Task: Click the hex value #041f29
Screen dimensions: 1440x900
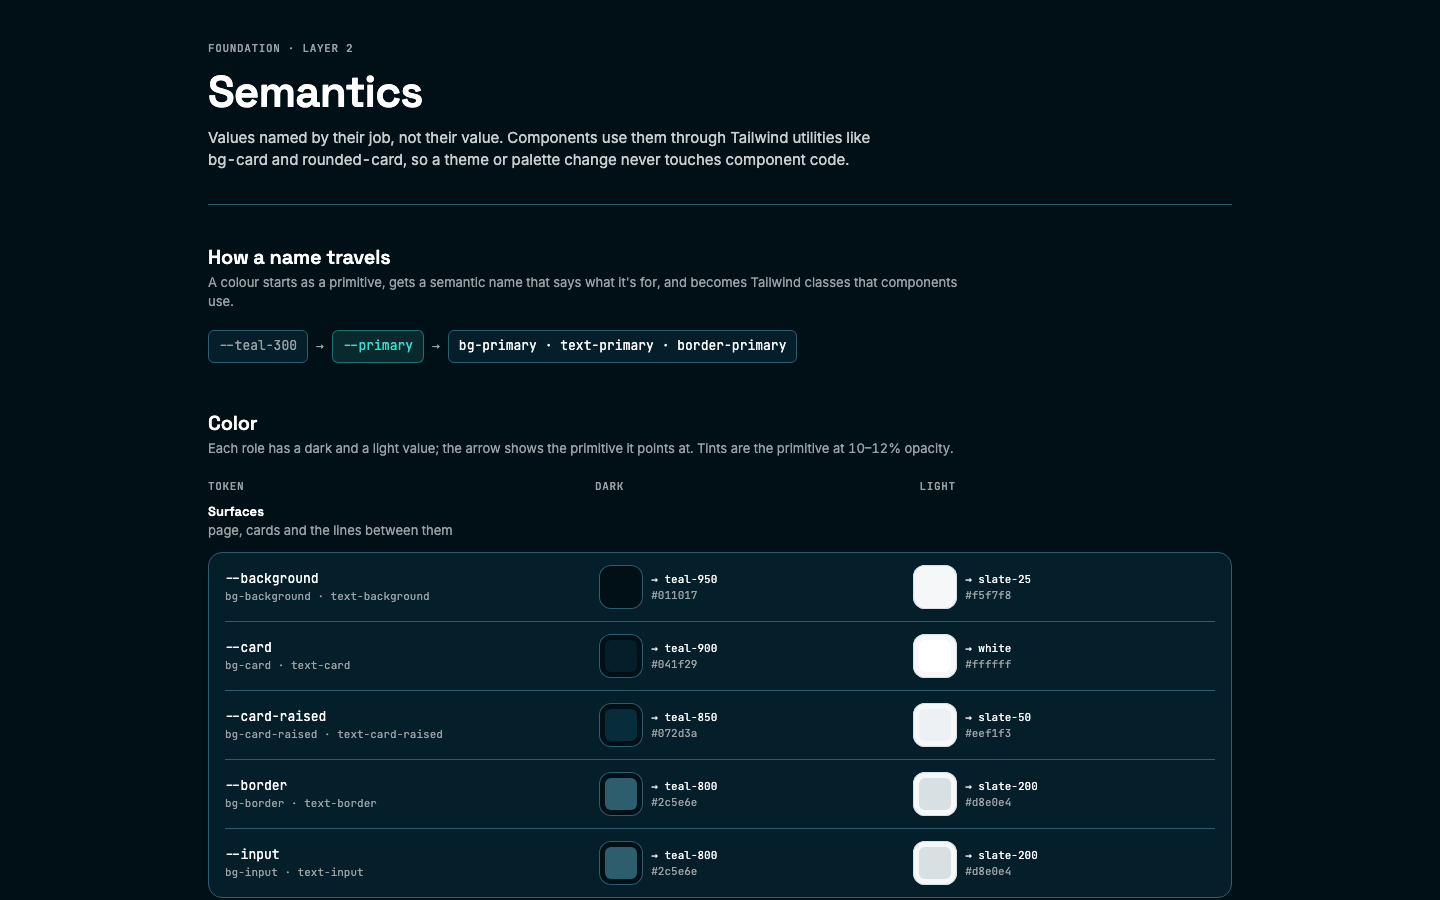Action: point(674,664)
